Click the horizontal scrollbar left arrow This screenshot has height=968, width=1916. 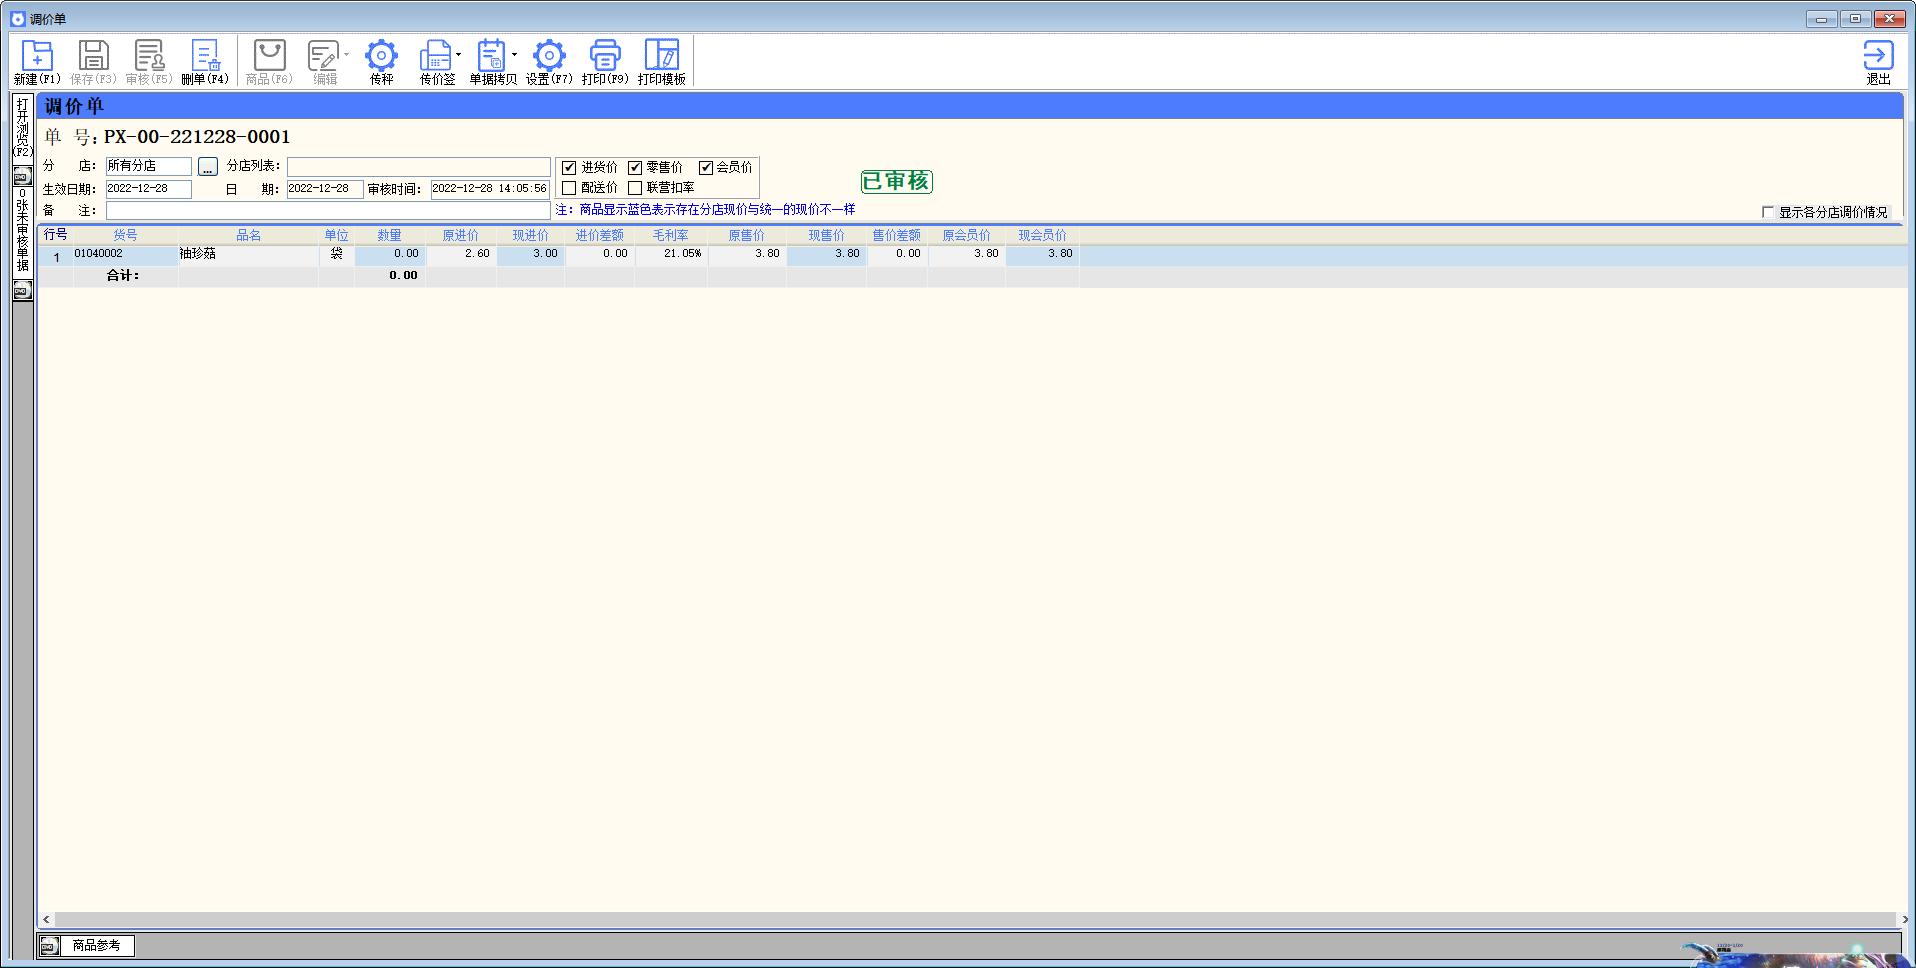click(46, 919)
